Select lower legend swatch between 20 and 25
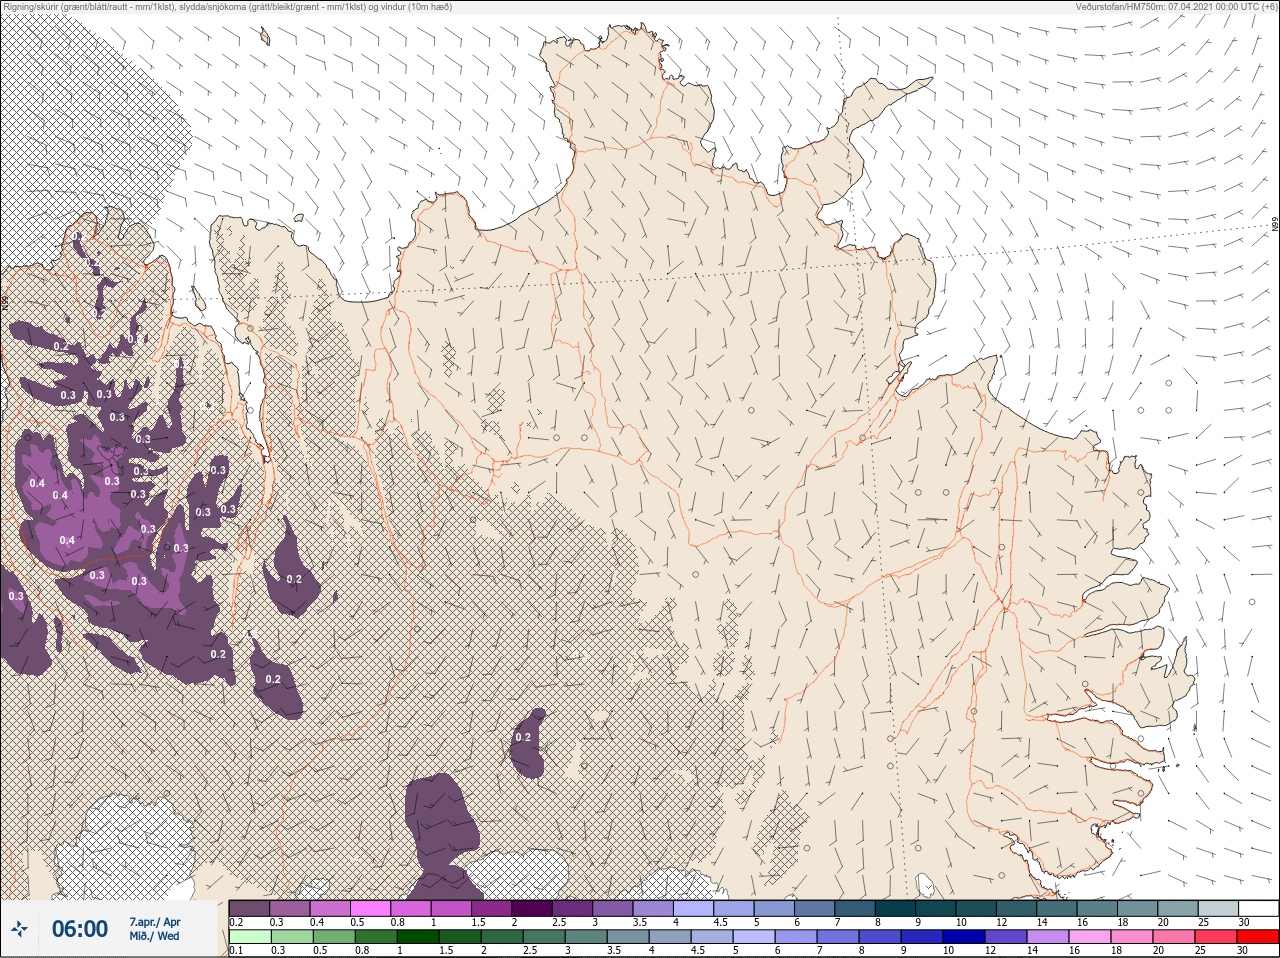The width and height of the screenshot is (1280, 958). [1175, 938]
